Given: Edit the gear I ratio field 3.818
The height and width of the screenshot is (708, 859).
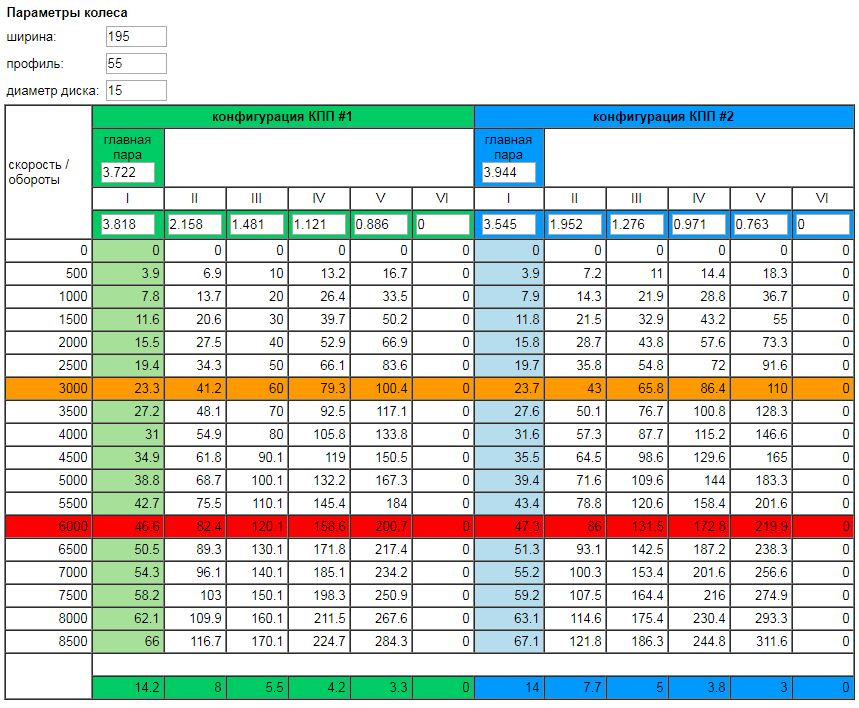Looking at the screenshot, I should pos(127,225).
